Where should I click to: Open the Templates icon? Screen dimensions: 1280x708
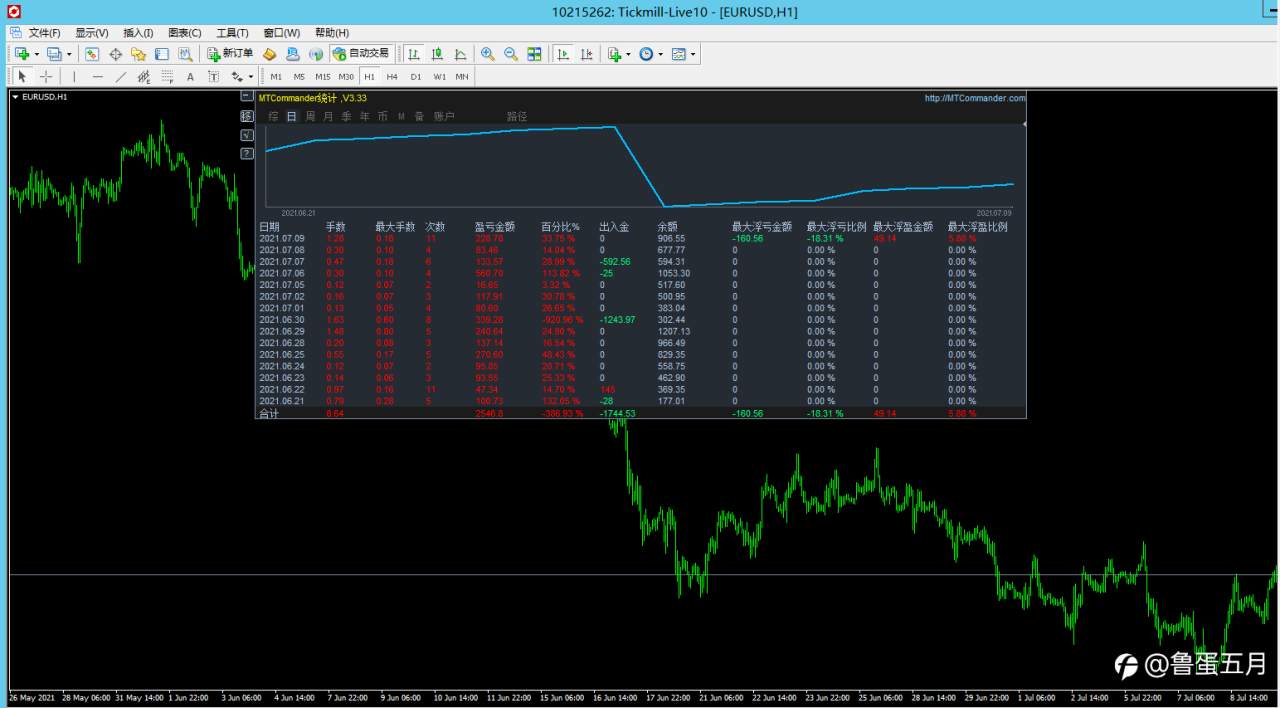(679, 54)
